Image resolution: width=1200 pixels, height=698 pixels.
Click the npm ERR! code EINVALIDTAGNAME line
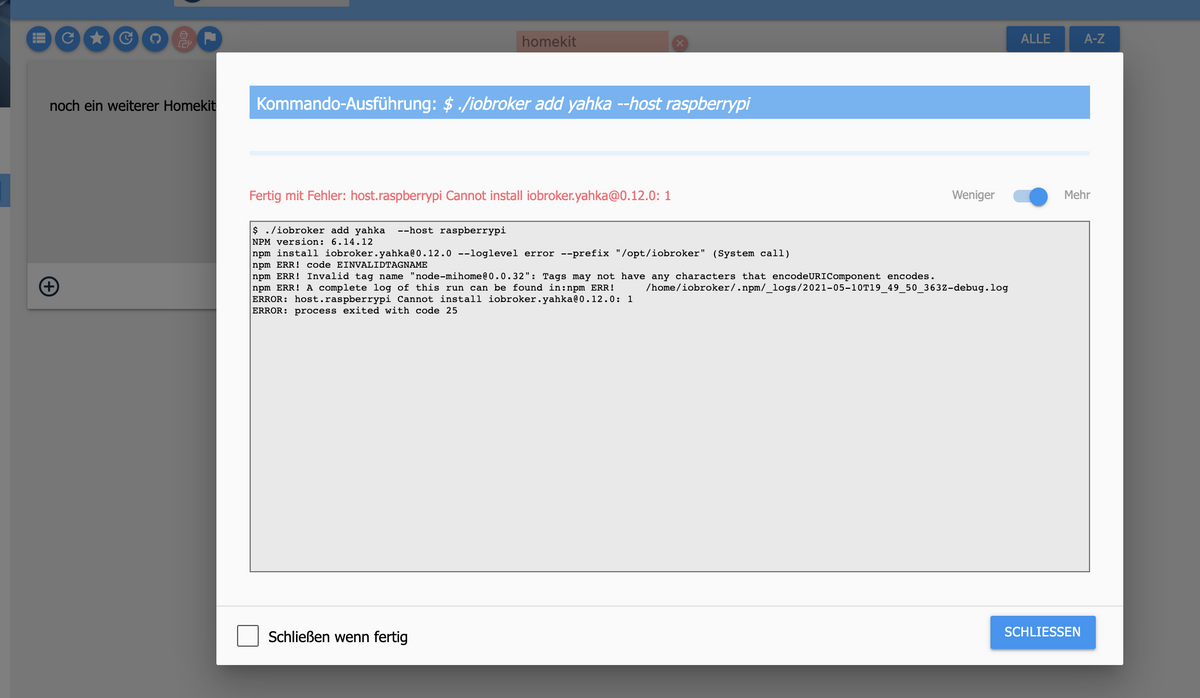(x=340, y=265)
